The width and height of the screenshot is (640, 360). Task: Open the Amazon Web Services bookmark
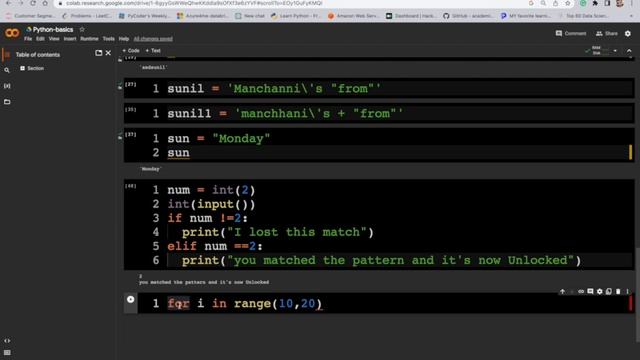coord(353,16)
